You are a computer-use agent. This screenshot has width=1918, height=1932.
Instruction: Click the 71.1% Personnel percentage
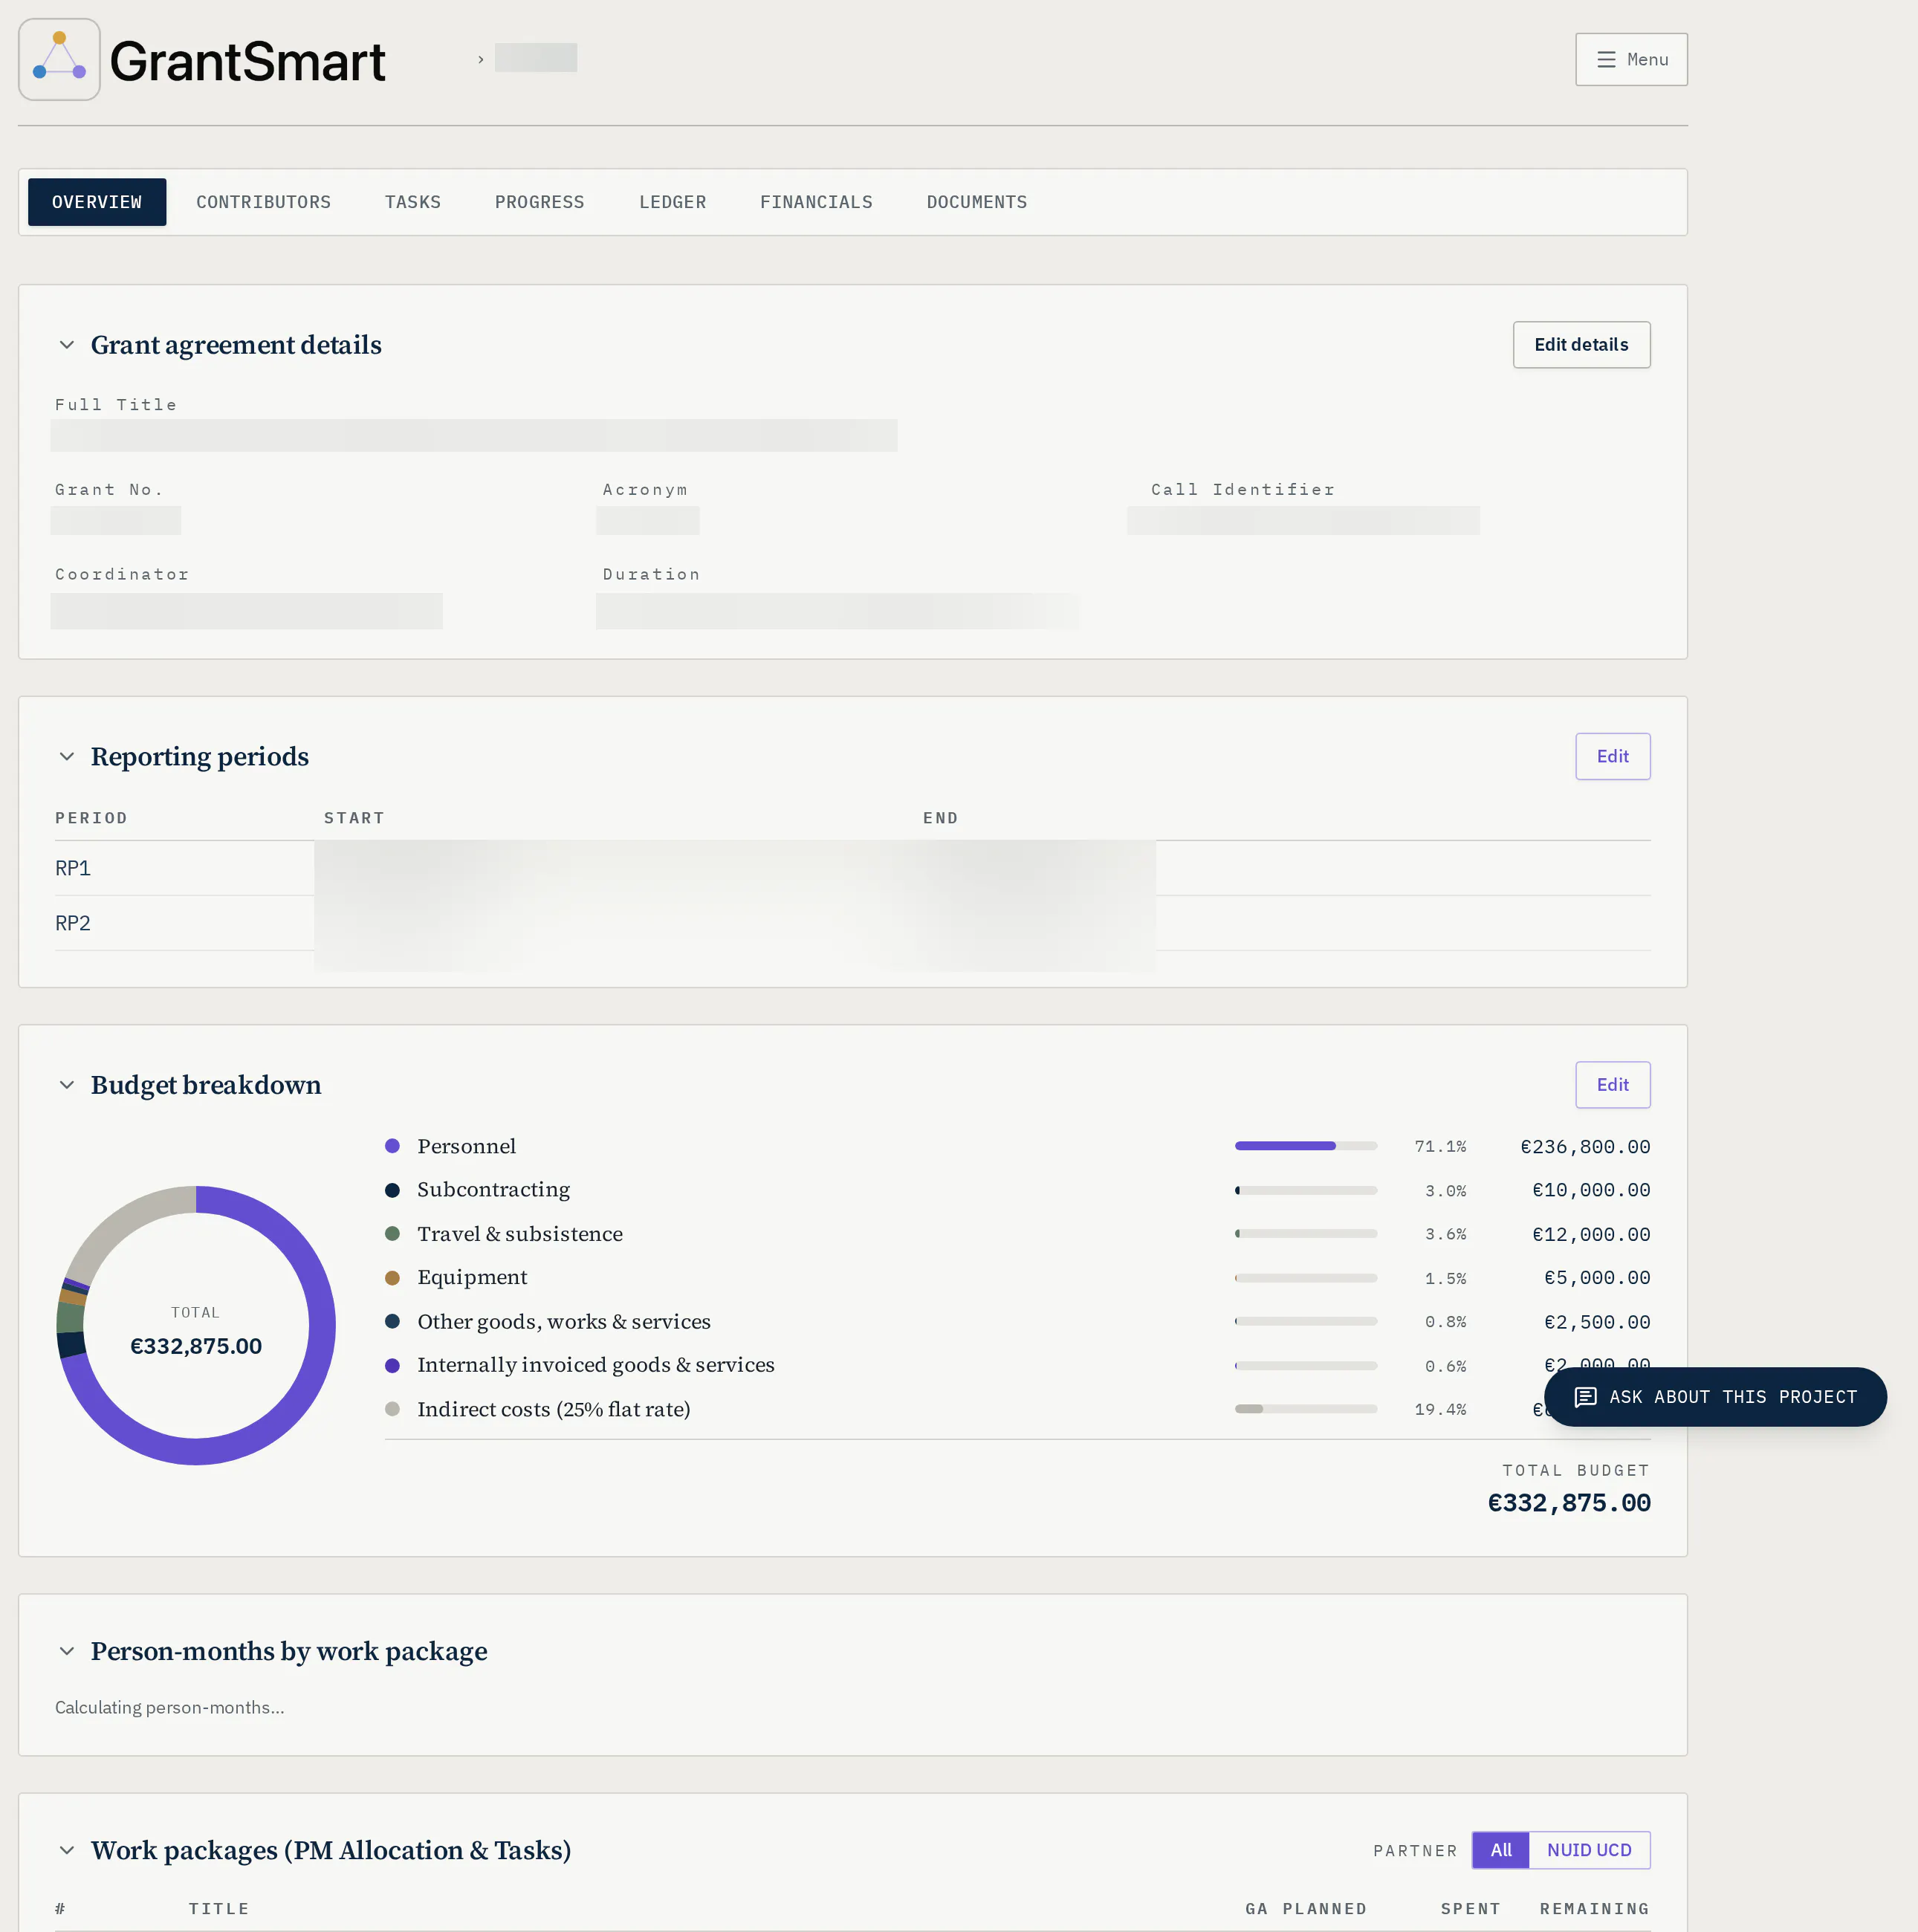pos(1440,1148)
